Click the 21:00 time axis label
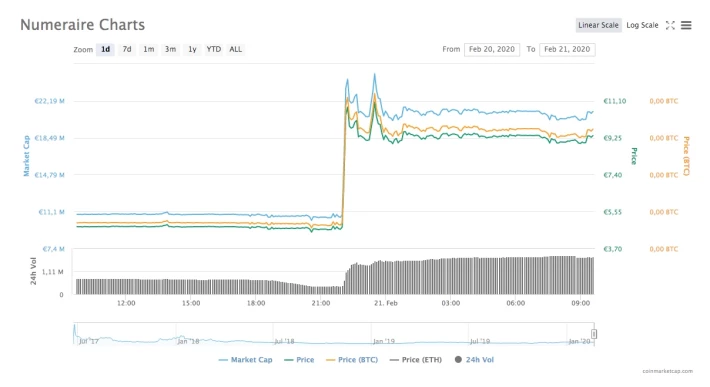The image size is (710, 387). point(321,303)
